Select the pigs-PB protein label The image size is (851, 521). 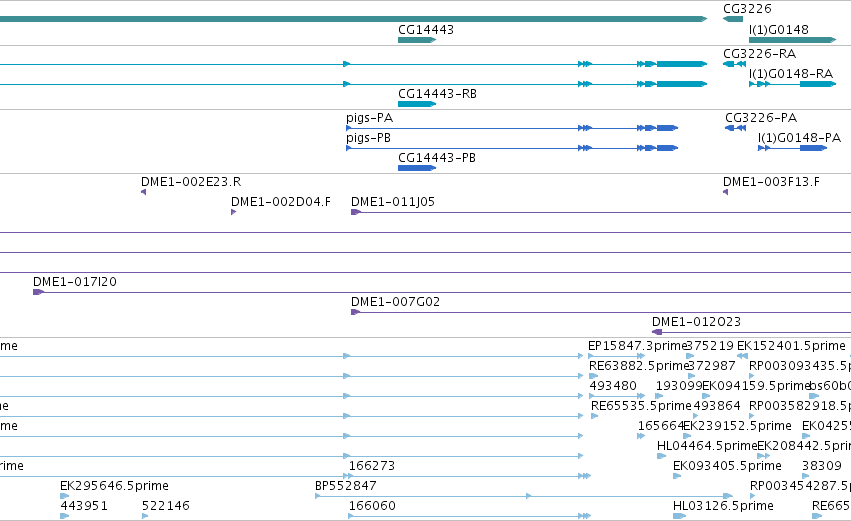(369, 138)
